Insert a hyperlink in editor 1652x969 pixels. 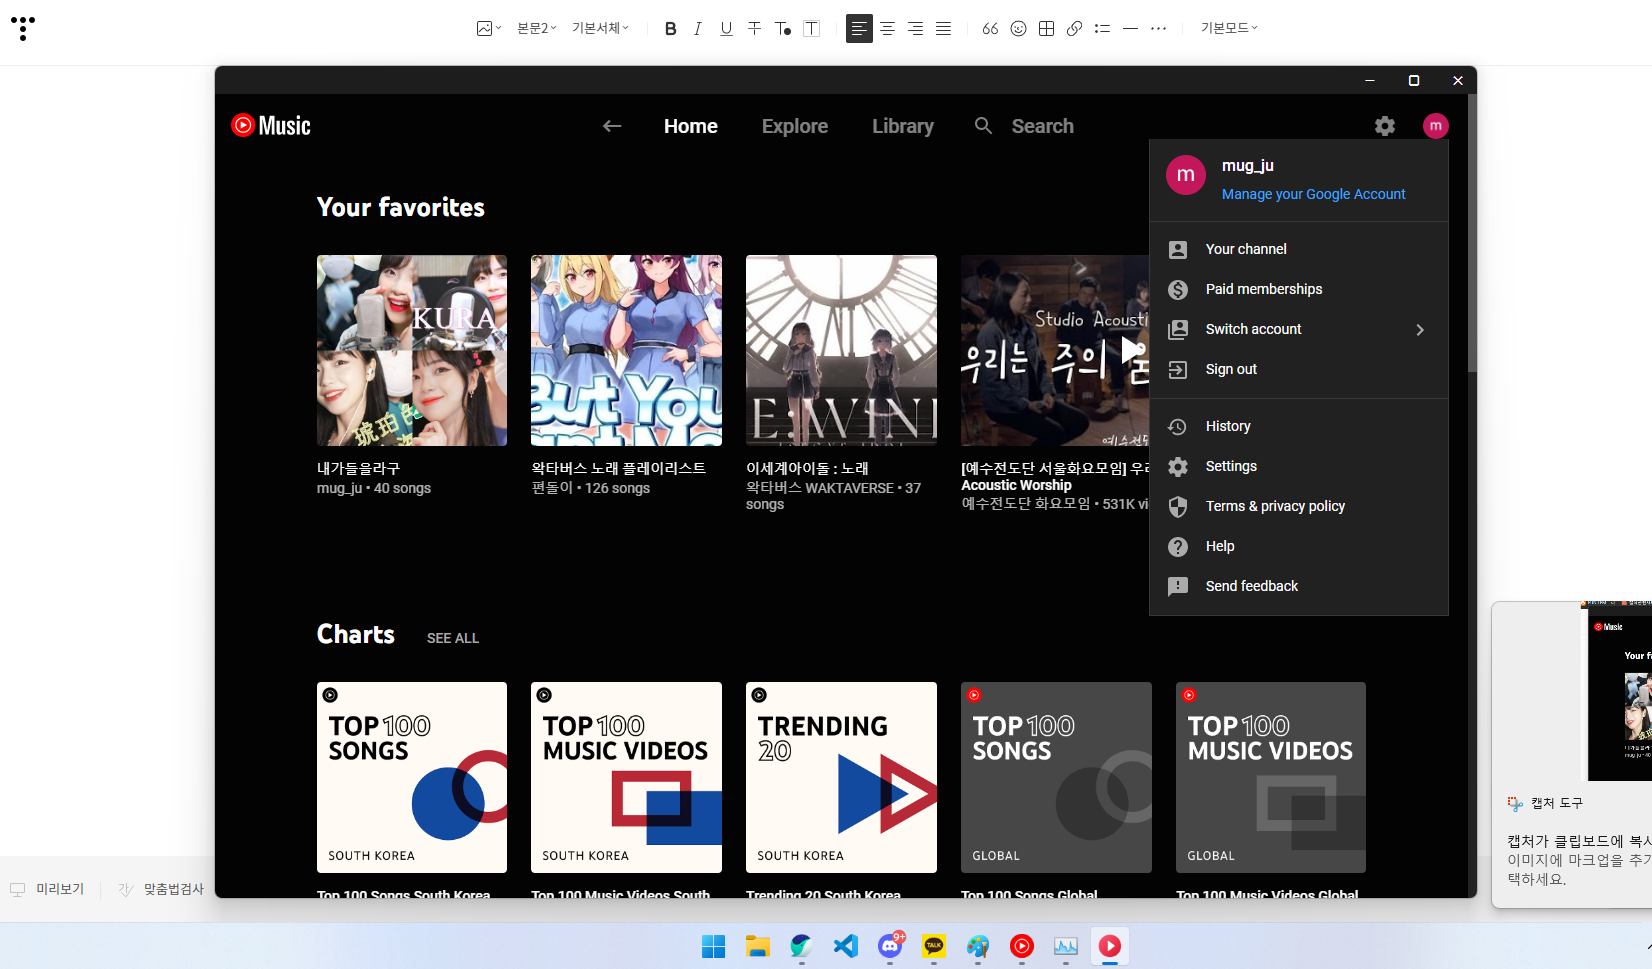click(x=1074, y=28)
